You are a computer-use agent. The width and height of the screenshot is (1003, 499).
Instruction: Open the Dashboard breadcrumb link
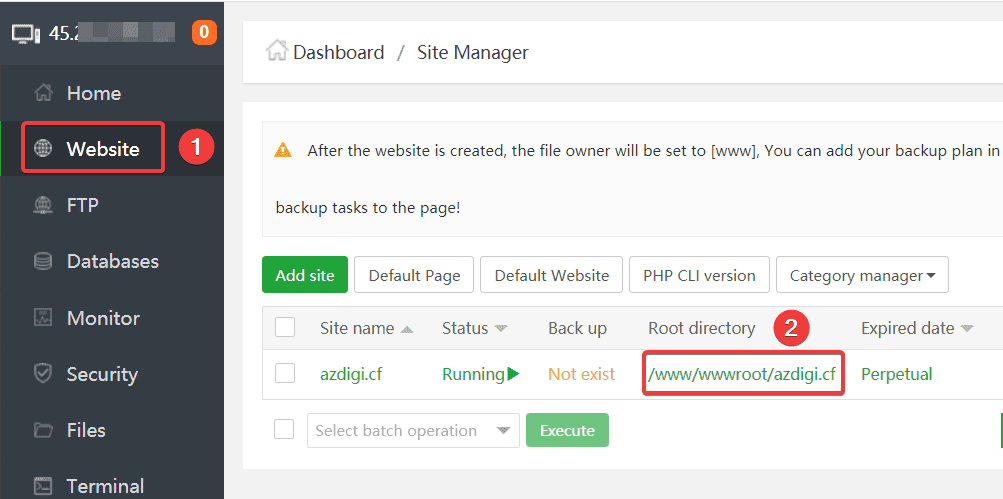337,52
